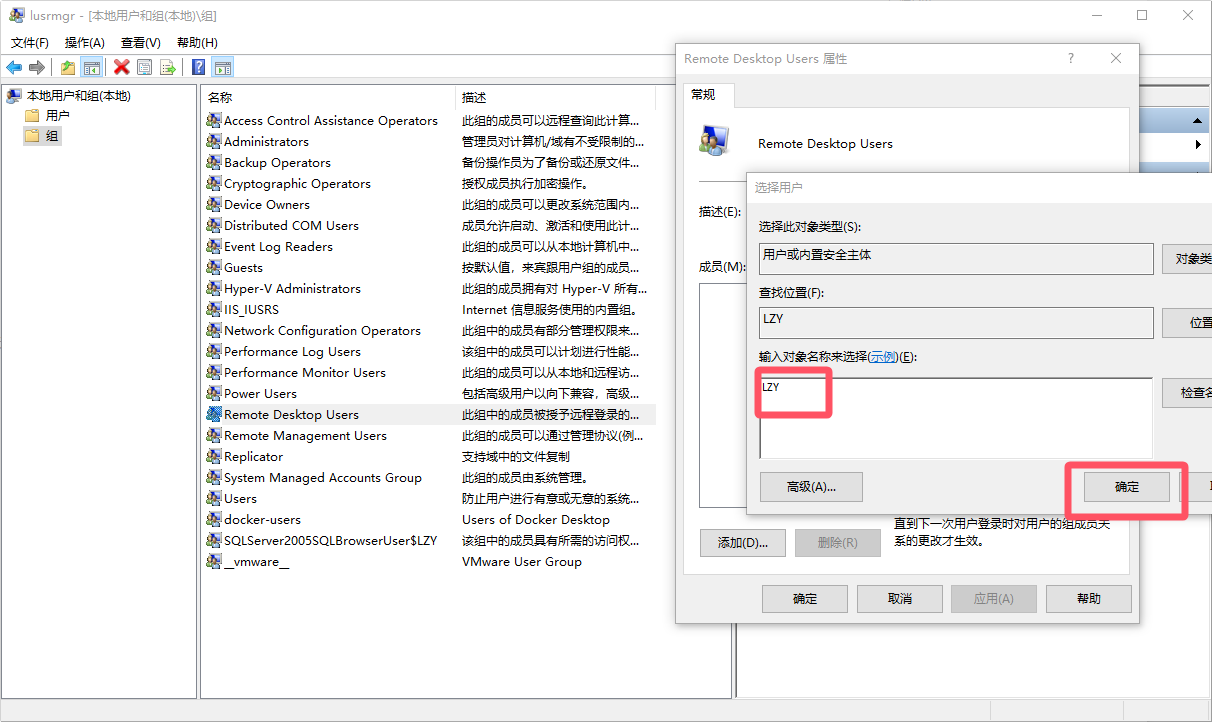Click the blue Back arrow in toolbar
The image size is (1212, 722).
pos(14,67)
